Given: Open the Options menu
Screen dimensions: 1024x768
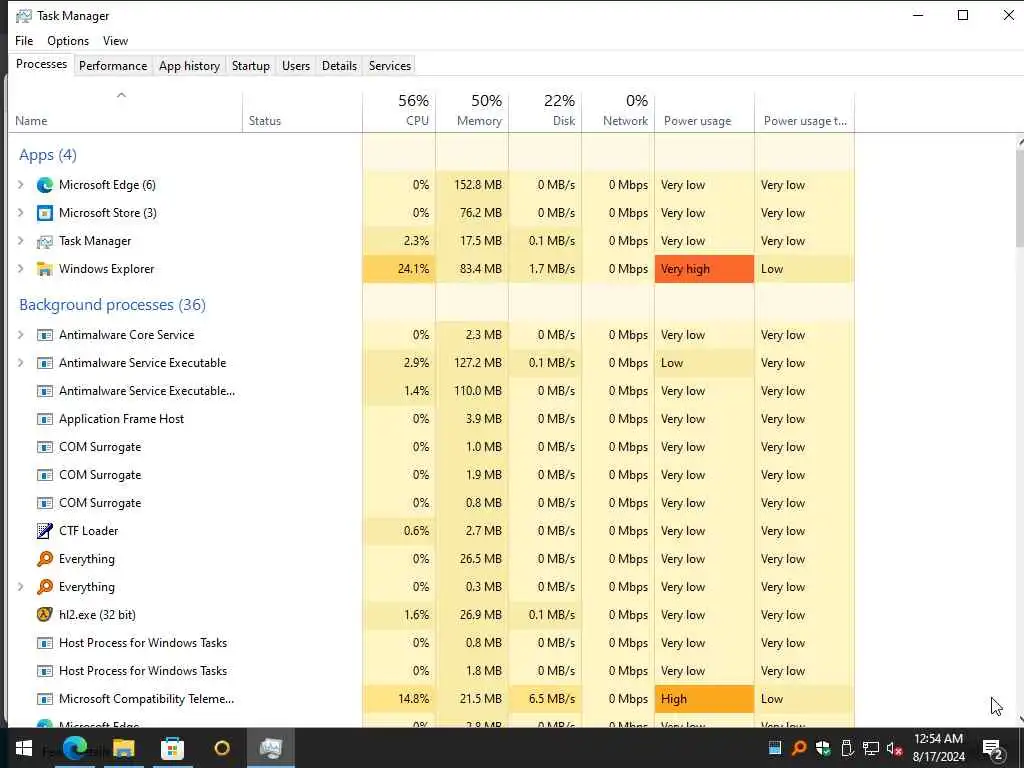Looking at the screenshot, I should [x=68, y=40].
